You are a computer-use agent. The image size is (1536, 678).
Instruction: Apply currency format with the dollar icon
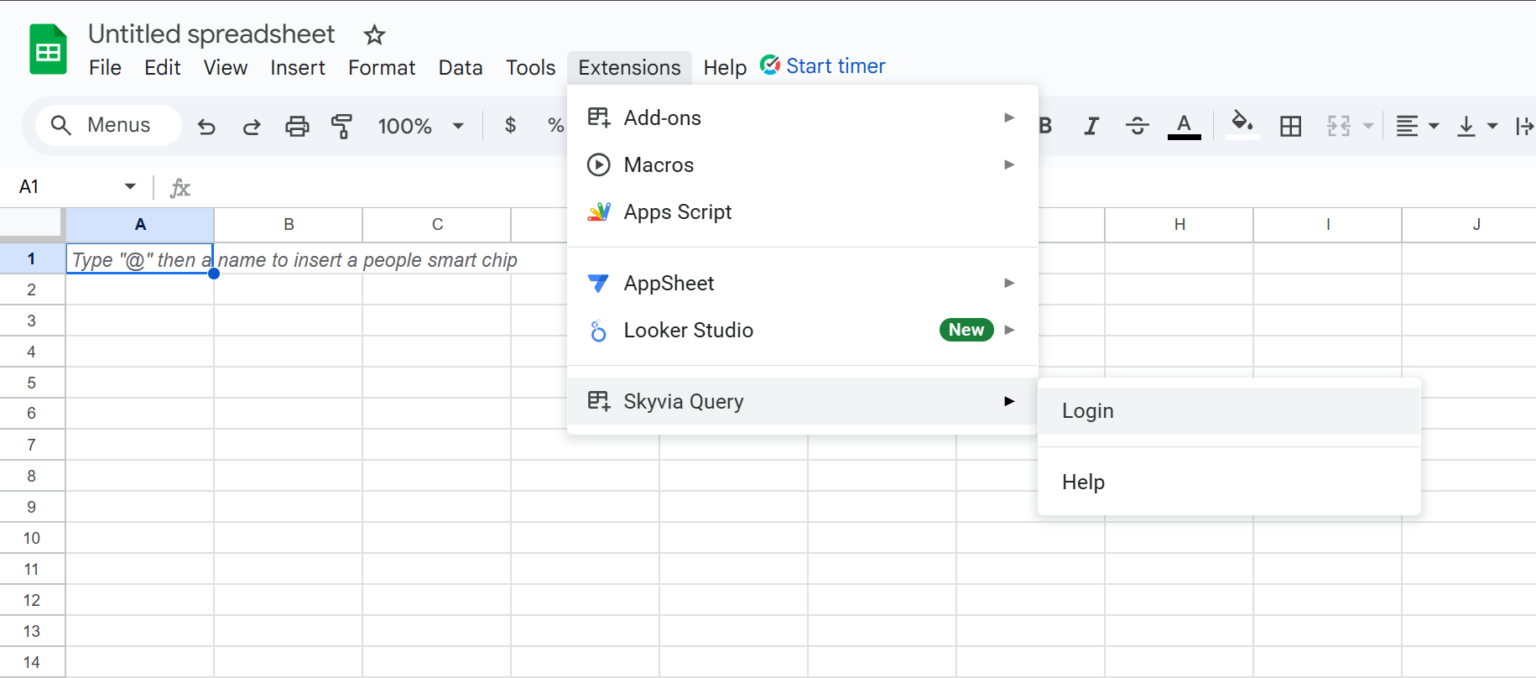[510, 126]
